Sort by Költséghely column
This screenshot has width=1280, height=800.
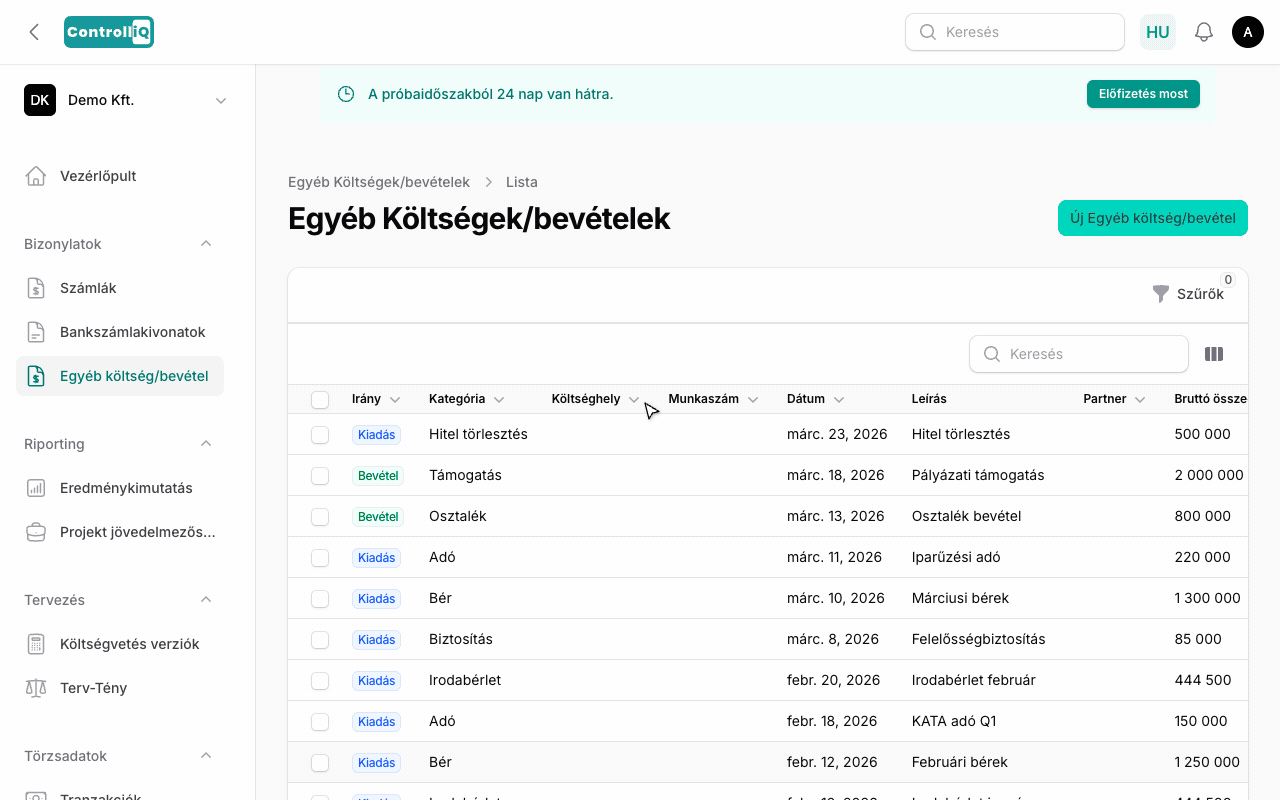(596, 399)
